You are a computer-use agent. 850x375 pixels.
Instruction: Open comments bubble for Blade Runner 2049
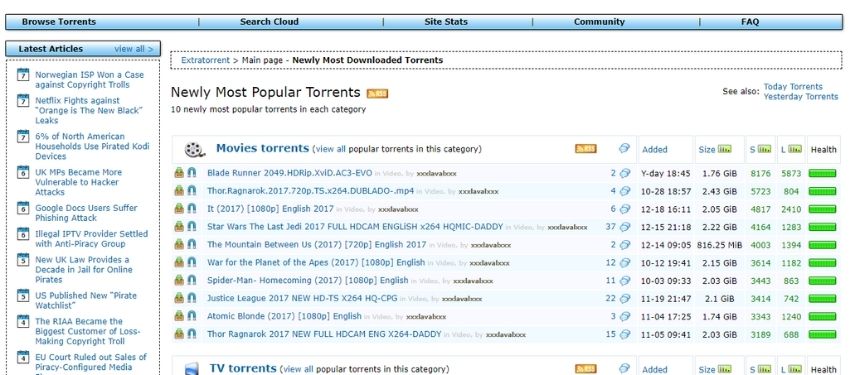point(625,173)
